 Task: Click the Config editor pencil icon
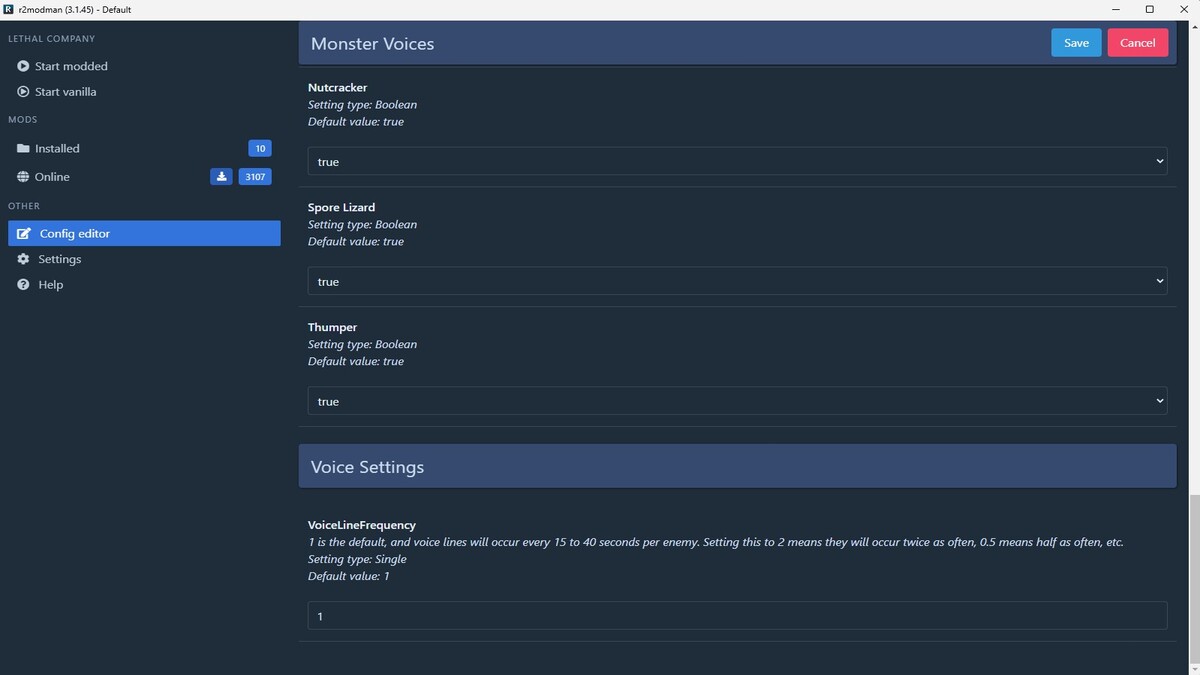(x=24, y=234)
